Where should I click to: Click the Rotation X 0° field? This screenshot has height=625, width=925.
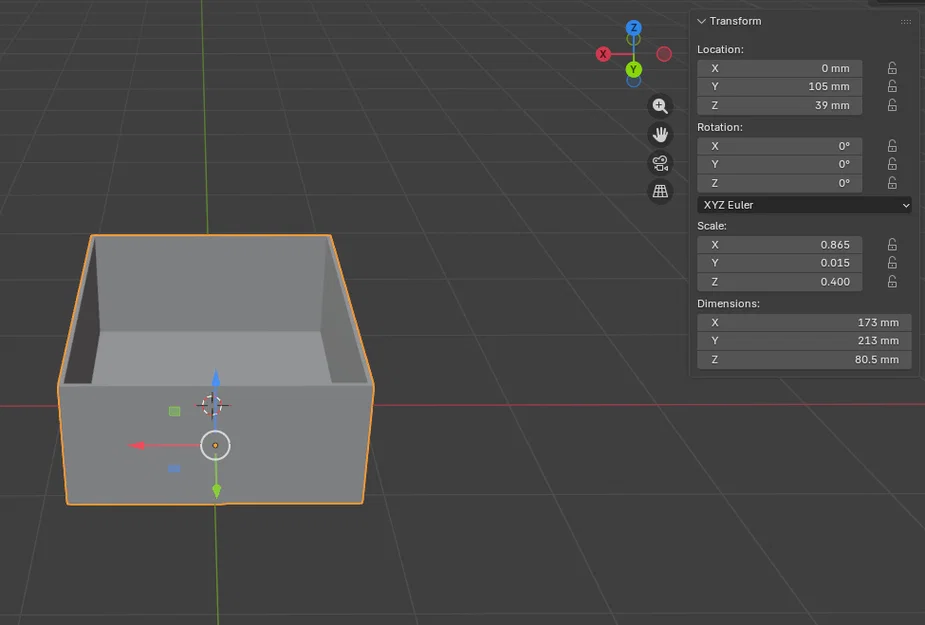(x=779, y=146)
